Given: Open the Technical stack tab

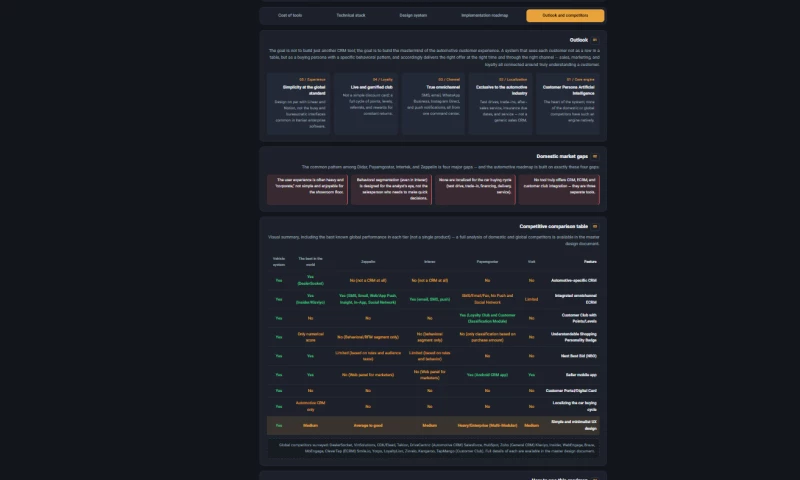Looking at the screenshot, I should (351, 15).
